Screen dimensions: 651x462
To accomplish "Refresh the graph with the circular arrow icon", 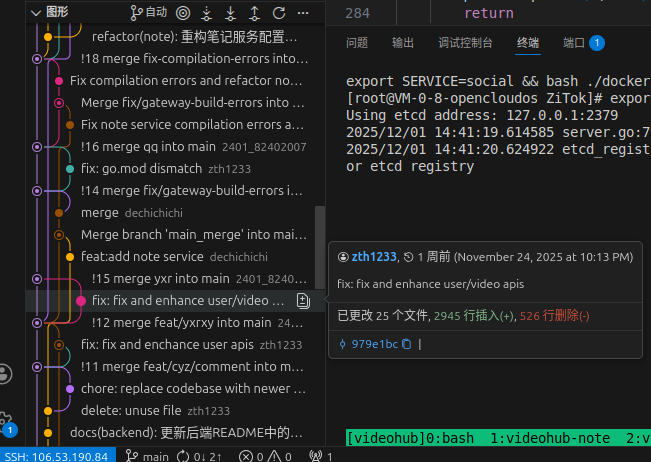I will point(279,13).
